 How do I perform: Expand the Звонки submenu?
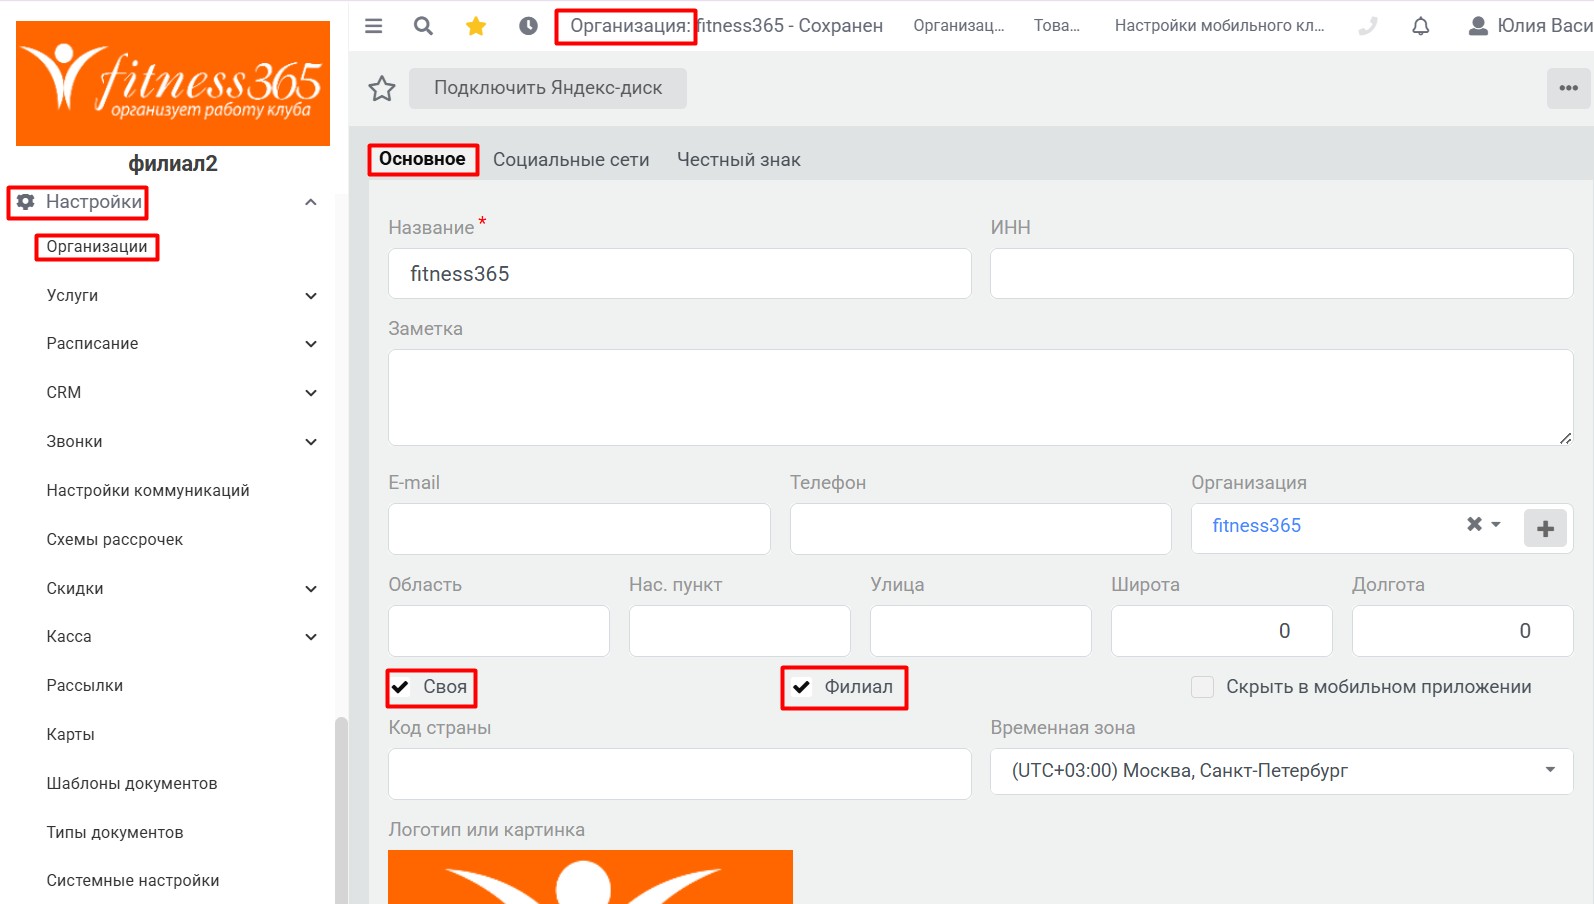(x=311, y=442)
